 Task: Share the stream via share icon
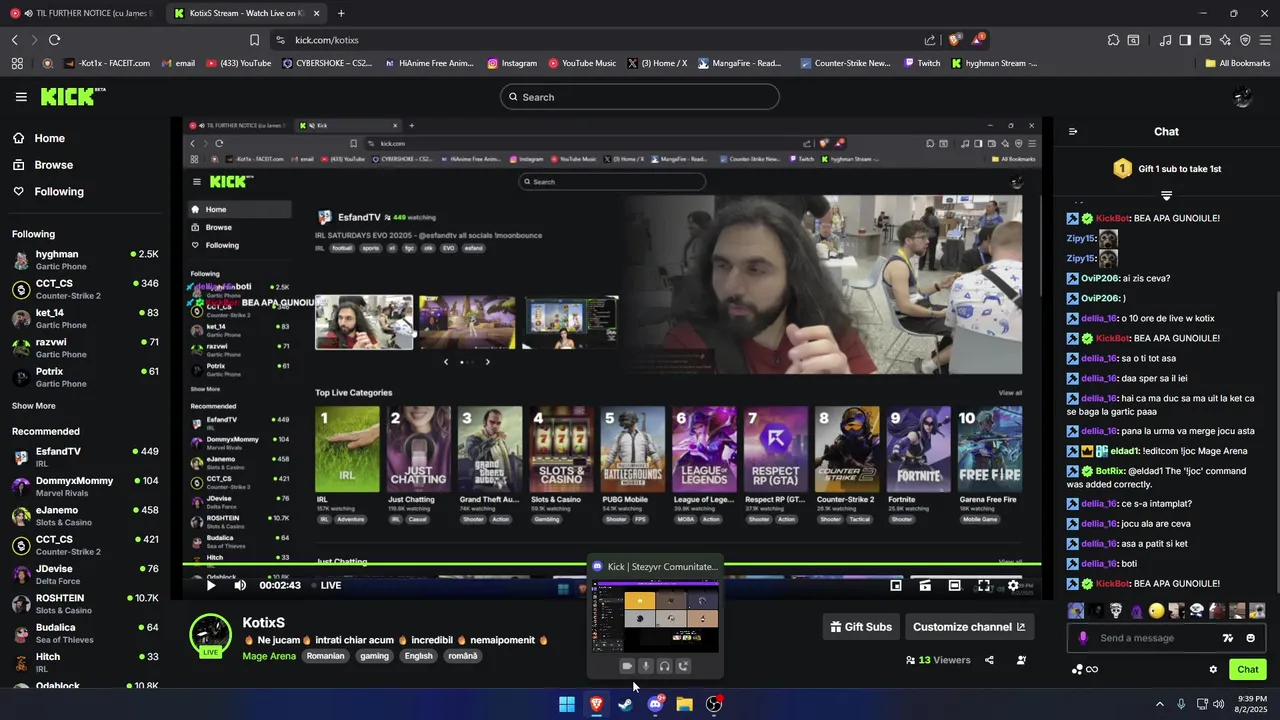click(x=989, y=660)
